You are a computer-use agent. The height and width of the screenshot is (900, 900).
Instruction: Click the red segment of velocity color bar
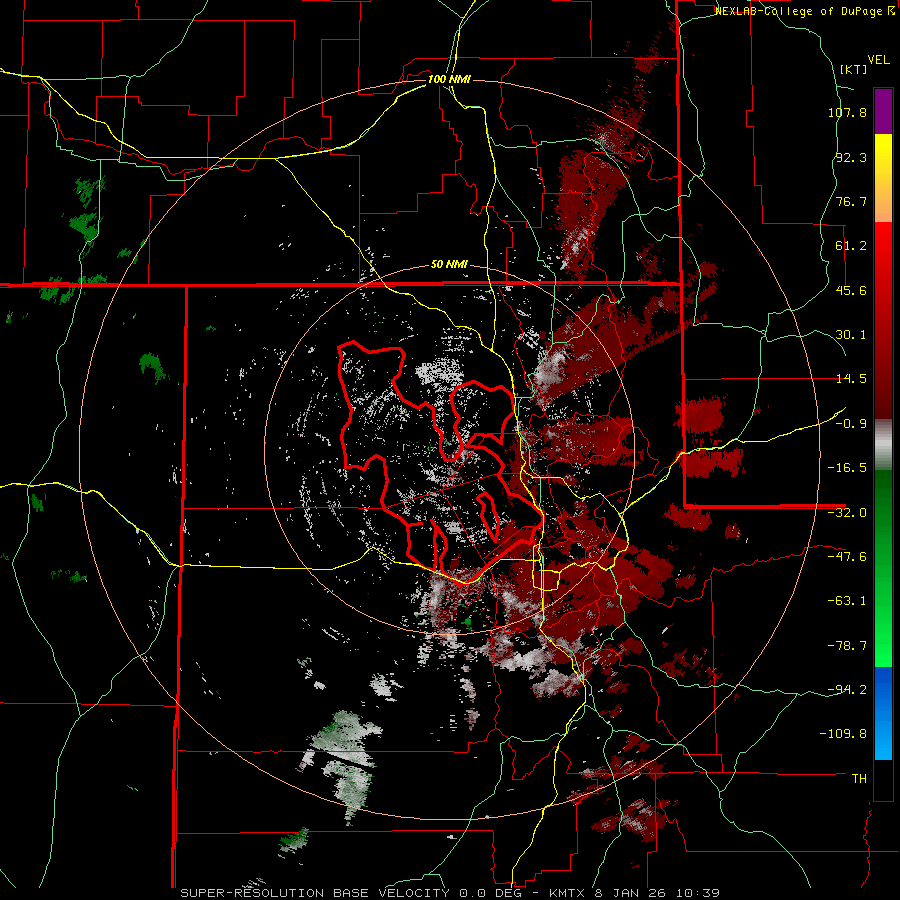(883, 320)
